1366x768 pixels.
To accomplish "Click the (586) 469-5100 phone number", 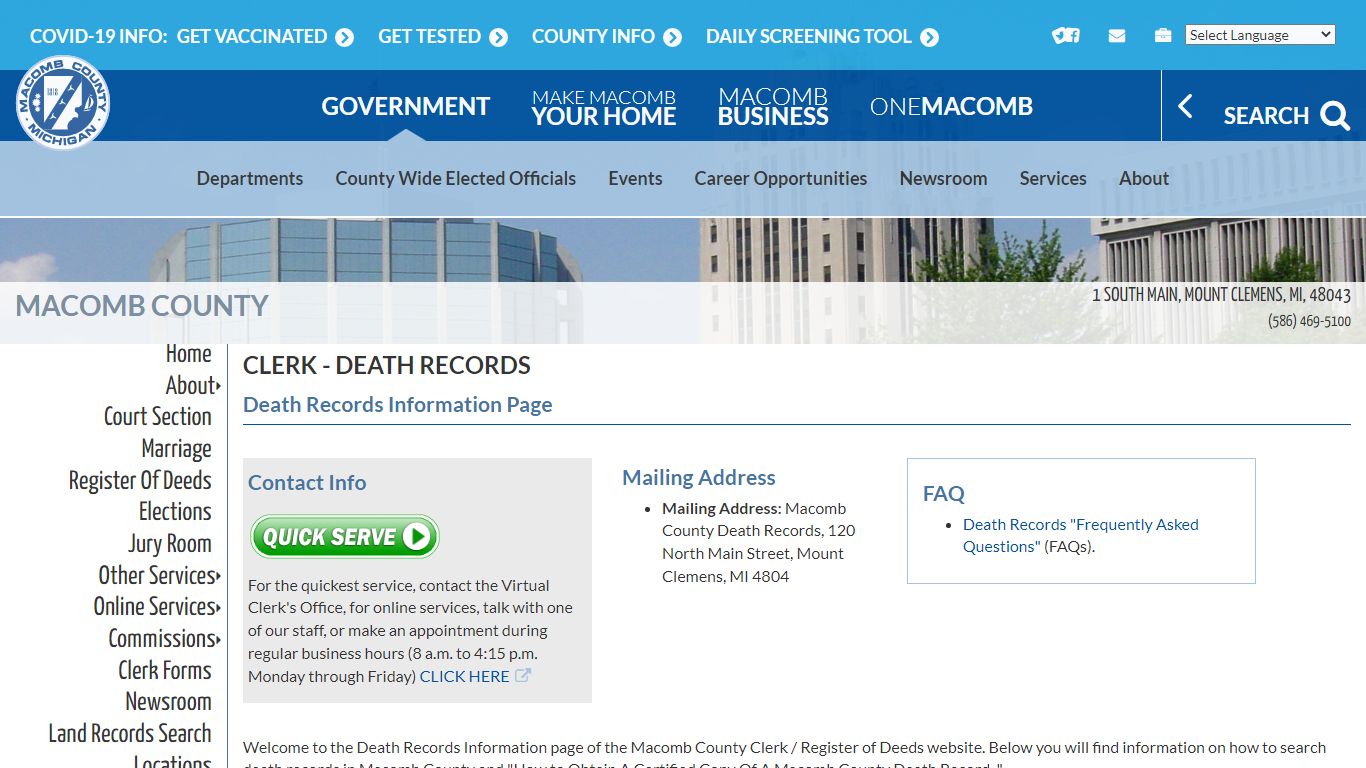I will coord(1309,321).
